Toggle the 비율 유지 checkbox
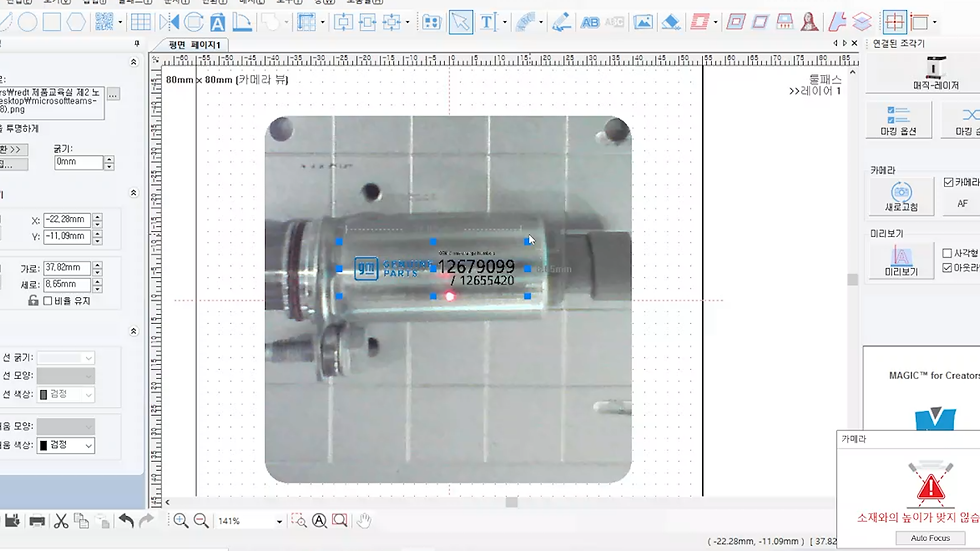 point(48,300)
